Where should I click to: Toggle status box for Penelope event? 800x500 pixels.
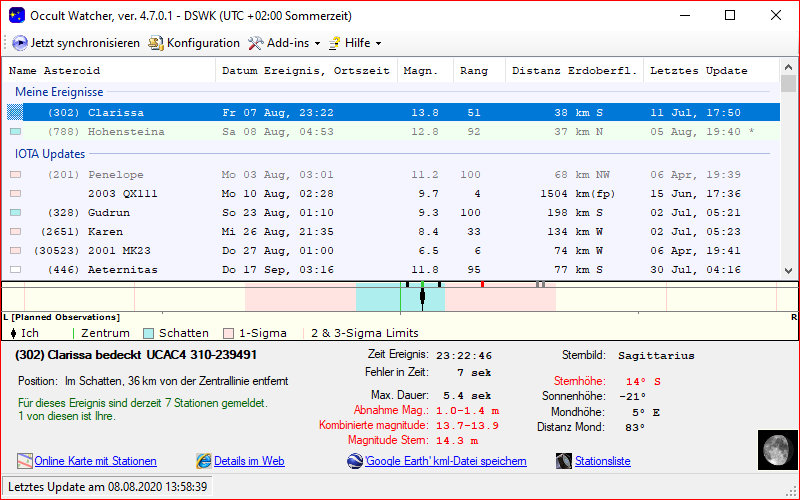click(x=15, y=175)
